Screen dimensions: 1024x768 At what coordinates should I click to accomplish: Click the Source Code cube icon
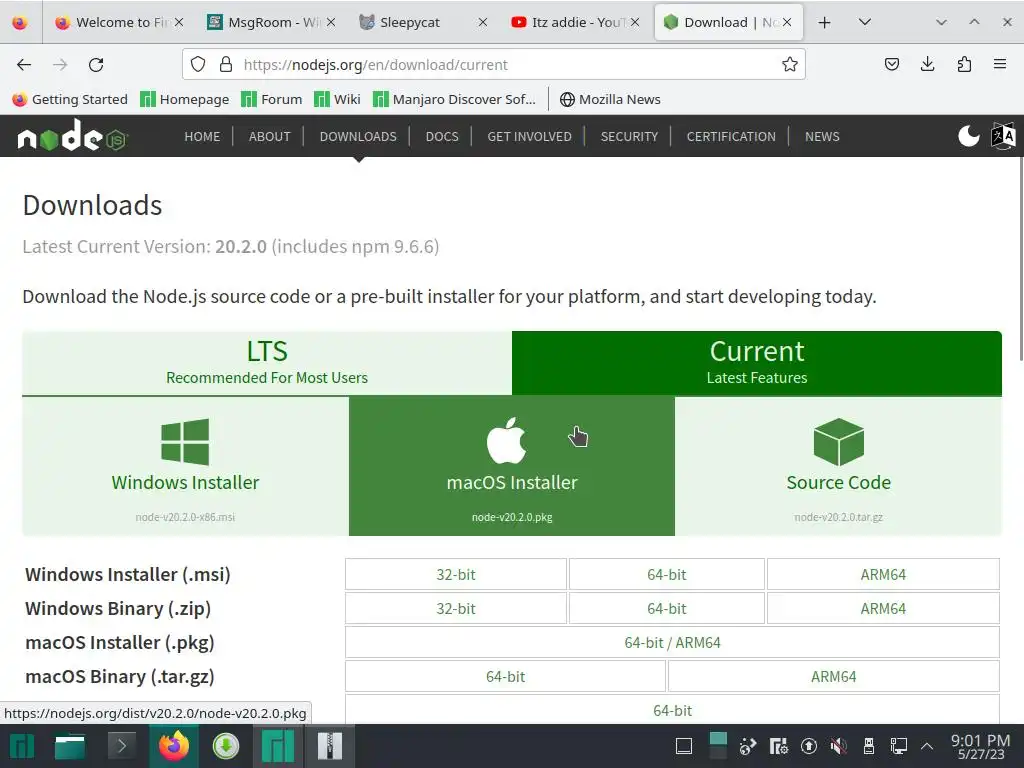(839, 441)
